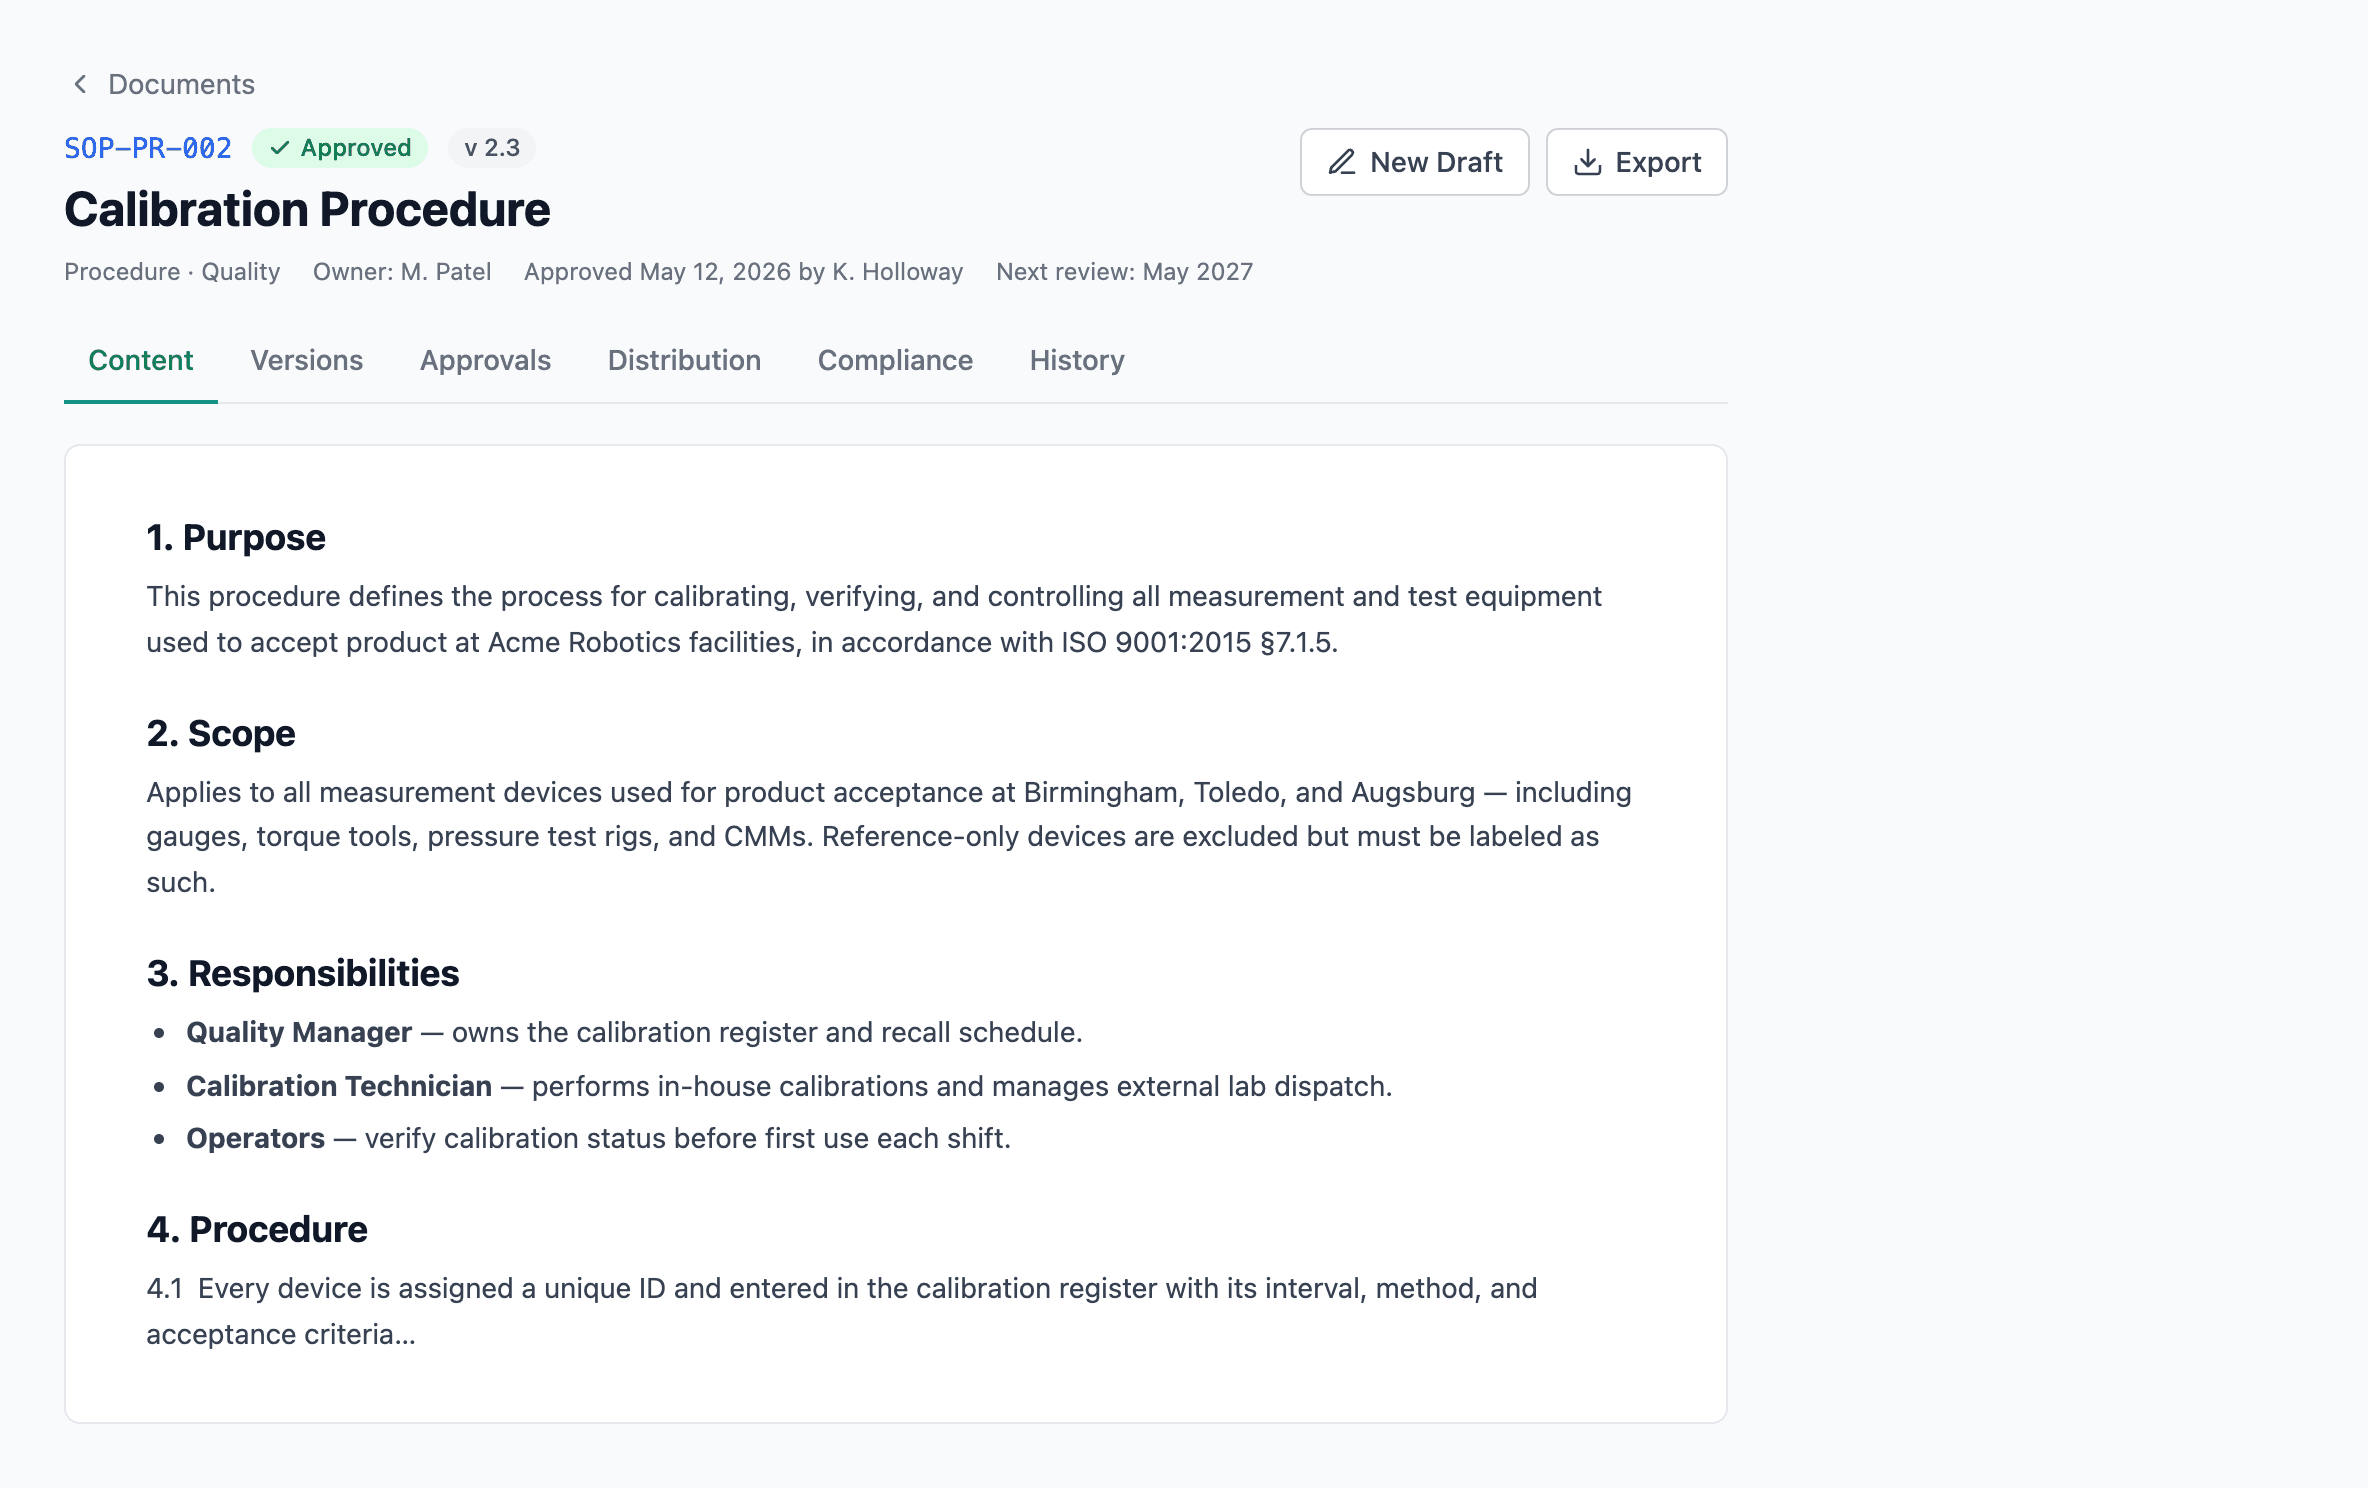Select the Content tab
This screenshot has width=2368, height=1488.
pyautogui.click(x=141, y=360)
